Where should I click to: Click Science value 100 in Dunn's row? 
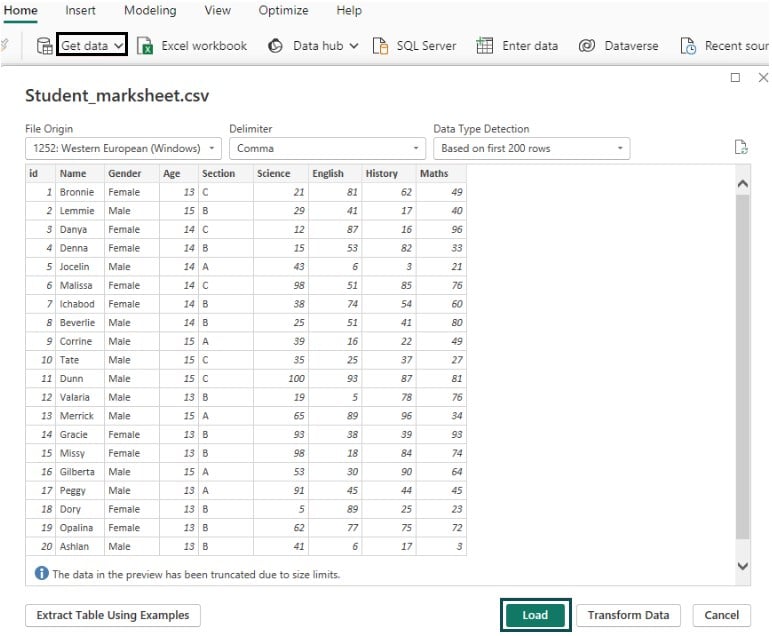pos(281,379)
